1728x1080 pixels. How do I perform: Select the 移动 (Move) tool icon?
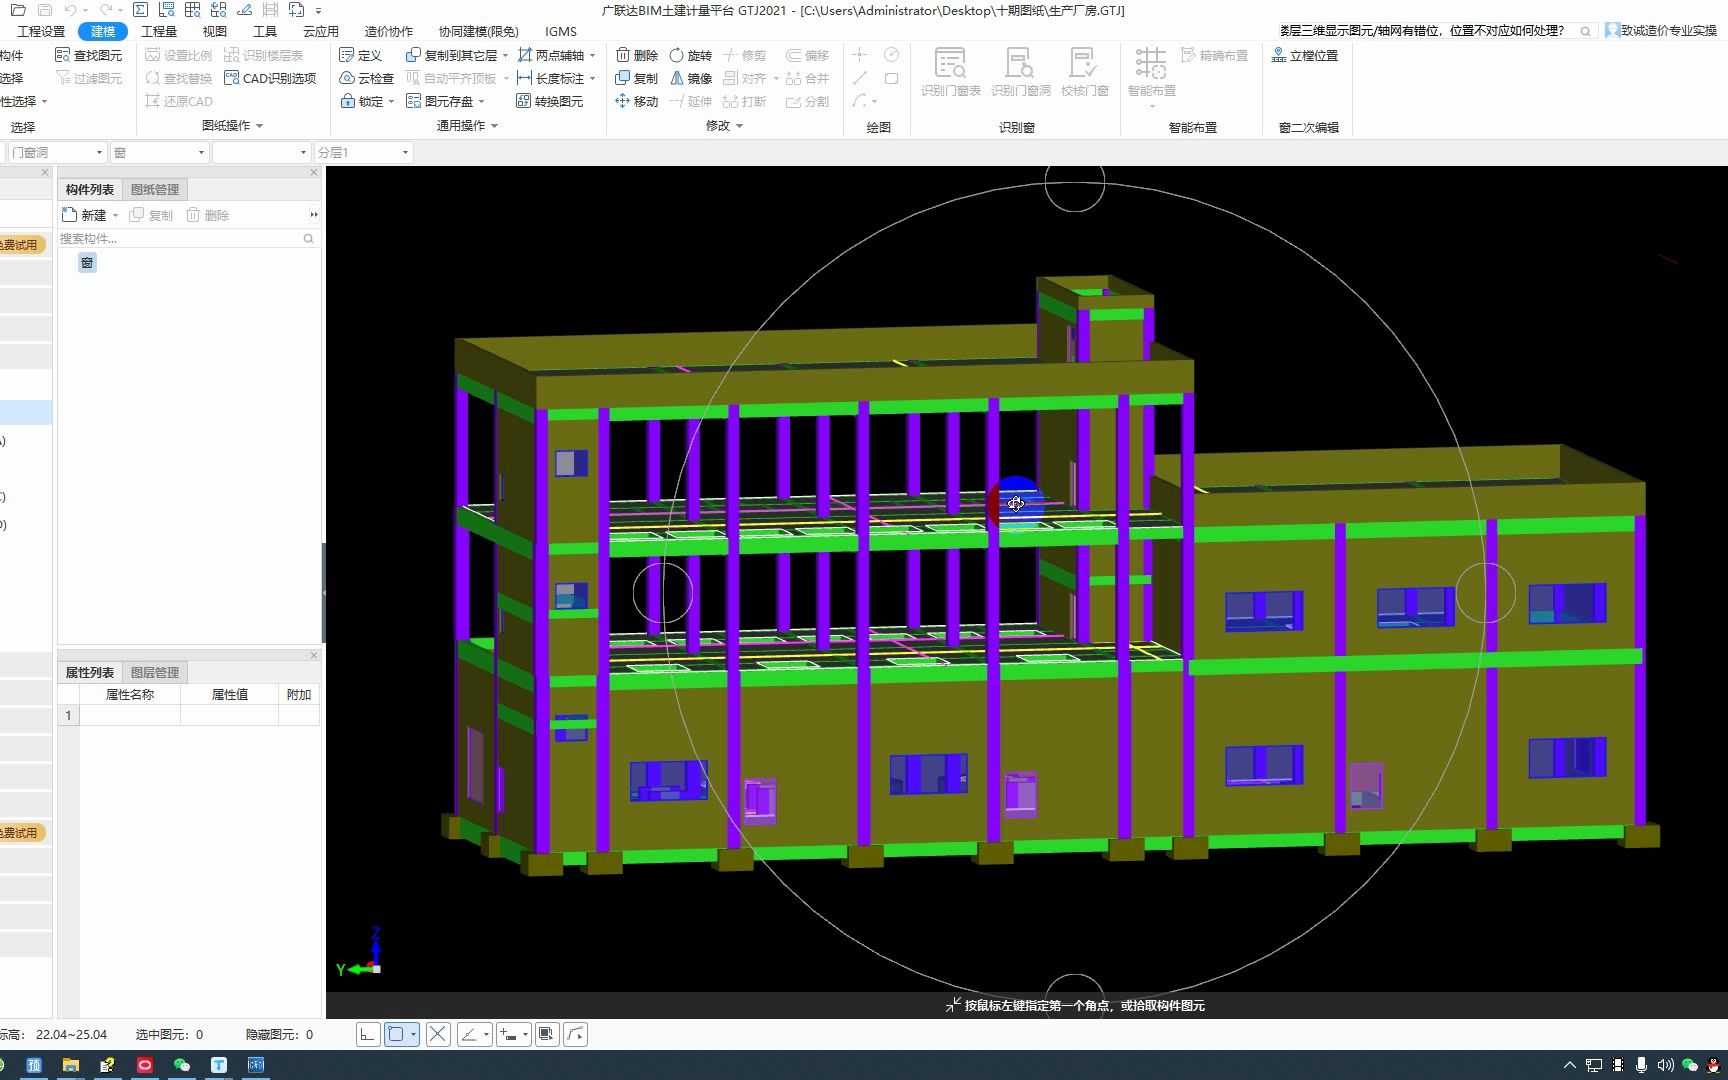click(624, 101)
